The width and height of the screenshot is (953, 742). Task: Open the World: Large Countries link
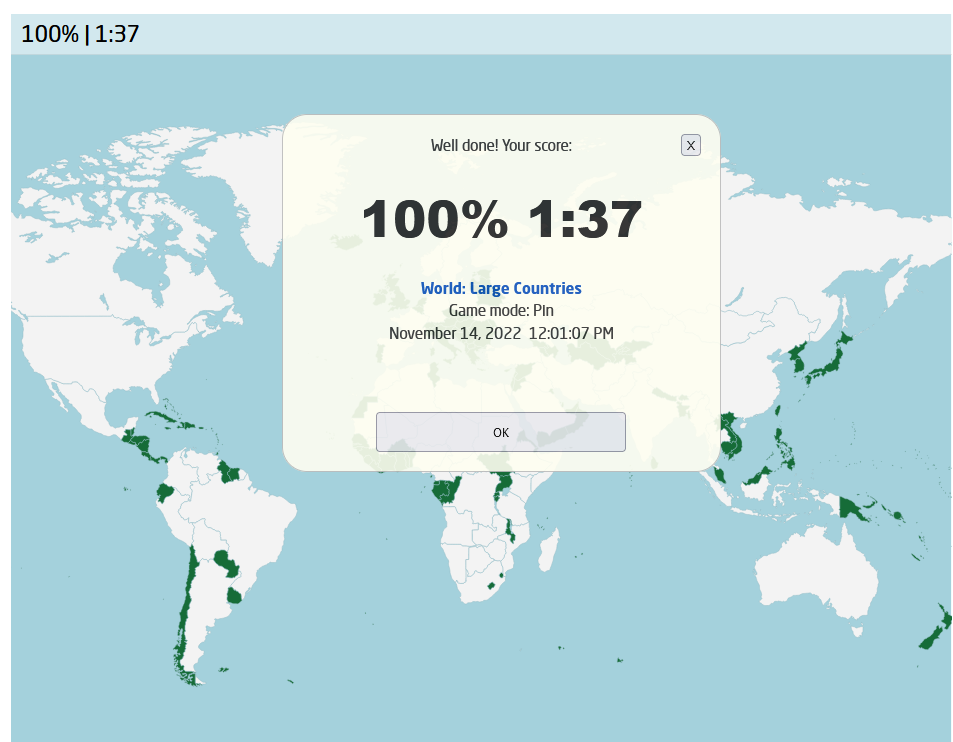pyautogui.click(x=501, y=288)
